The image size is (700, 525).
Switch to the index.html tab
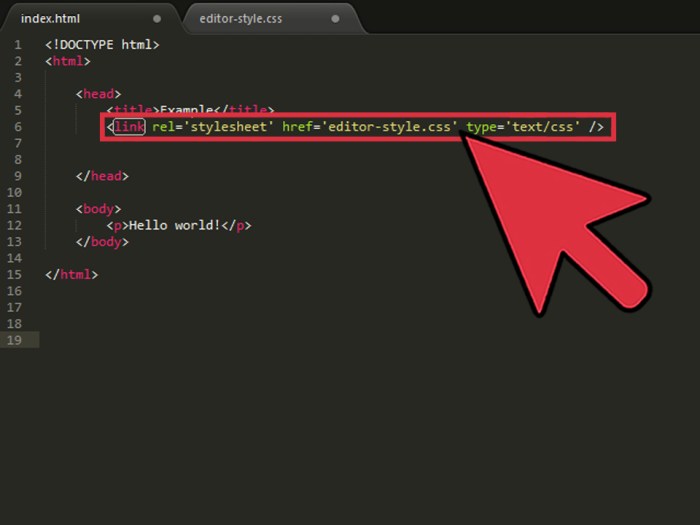pos(52,18)
